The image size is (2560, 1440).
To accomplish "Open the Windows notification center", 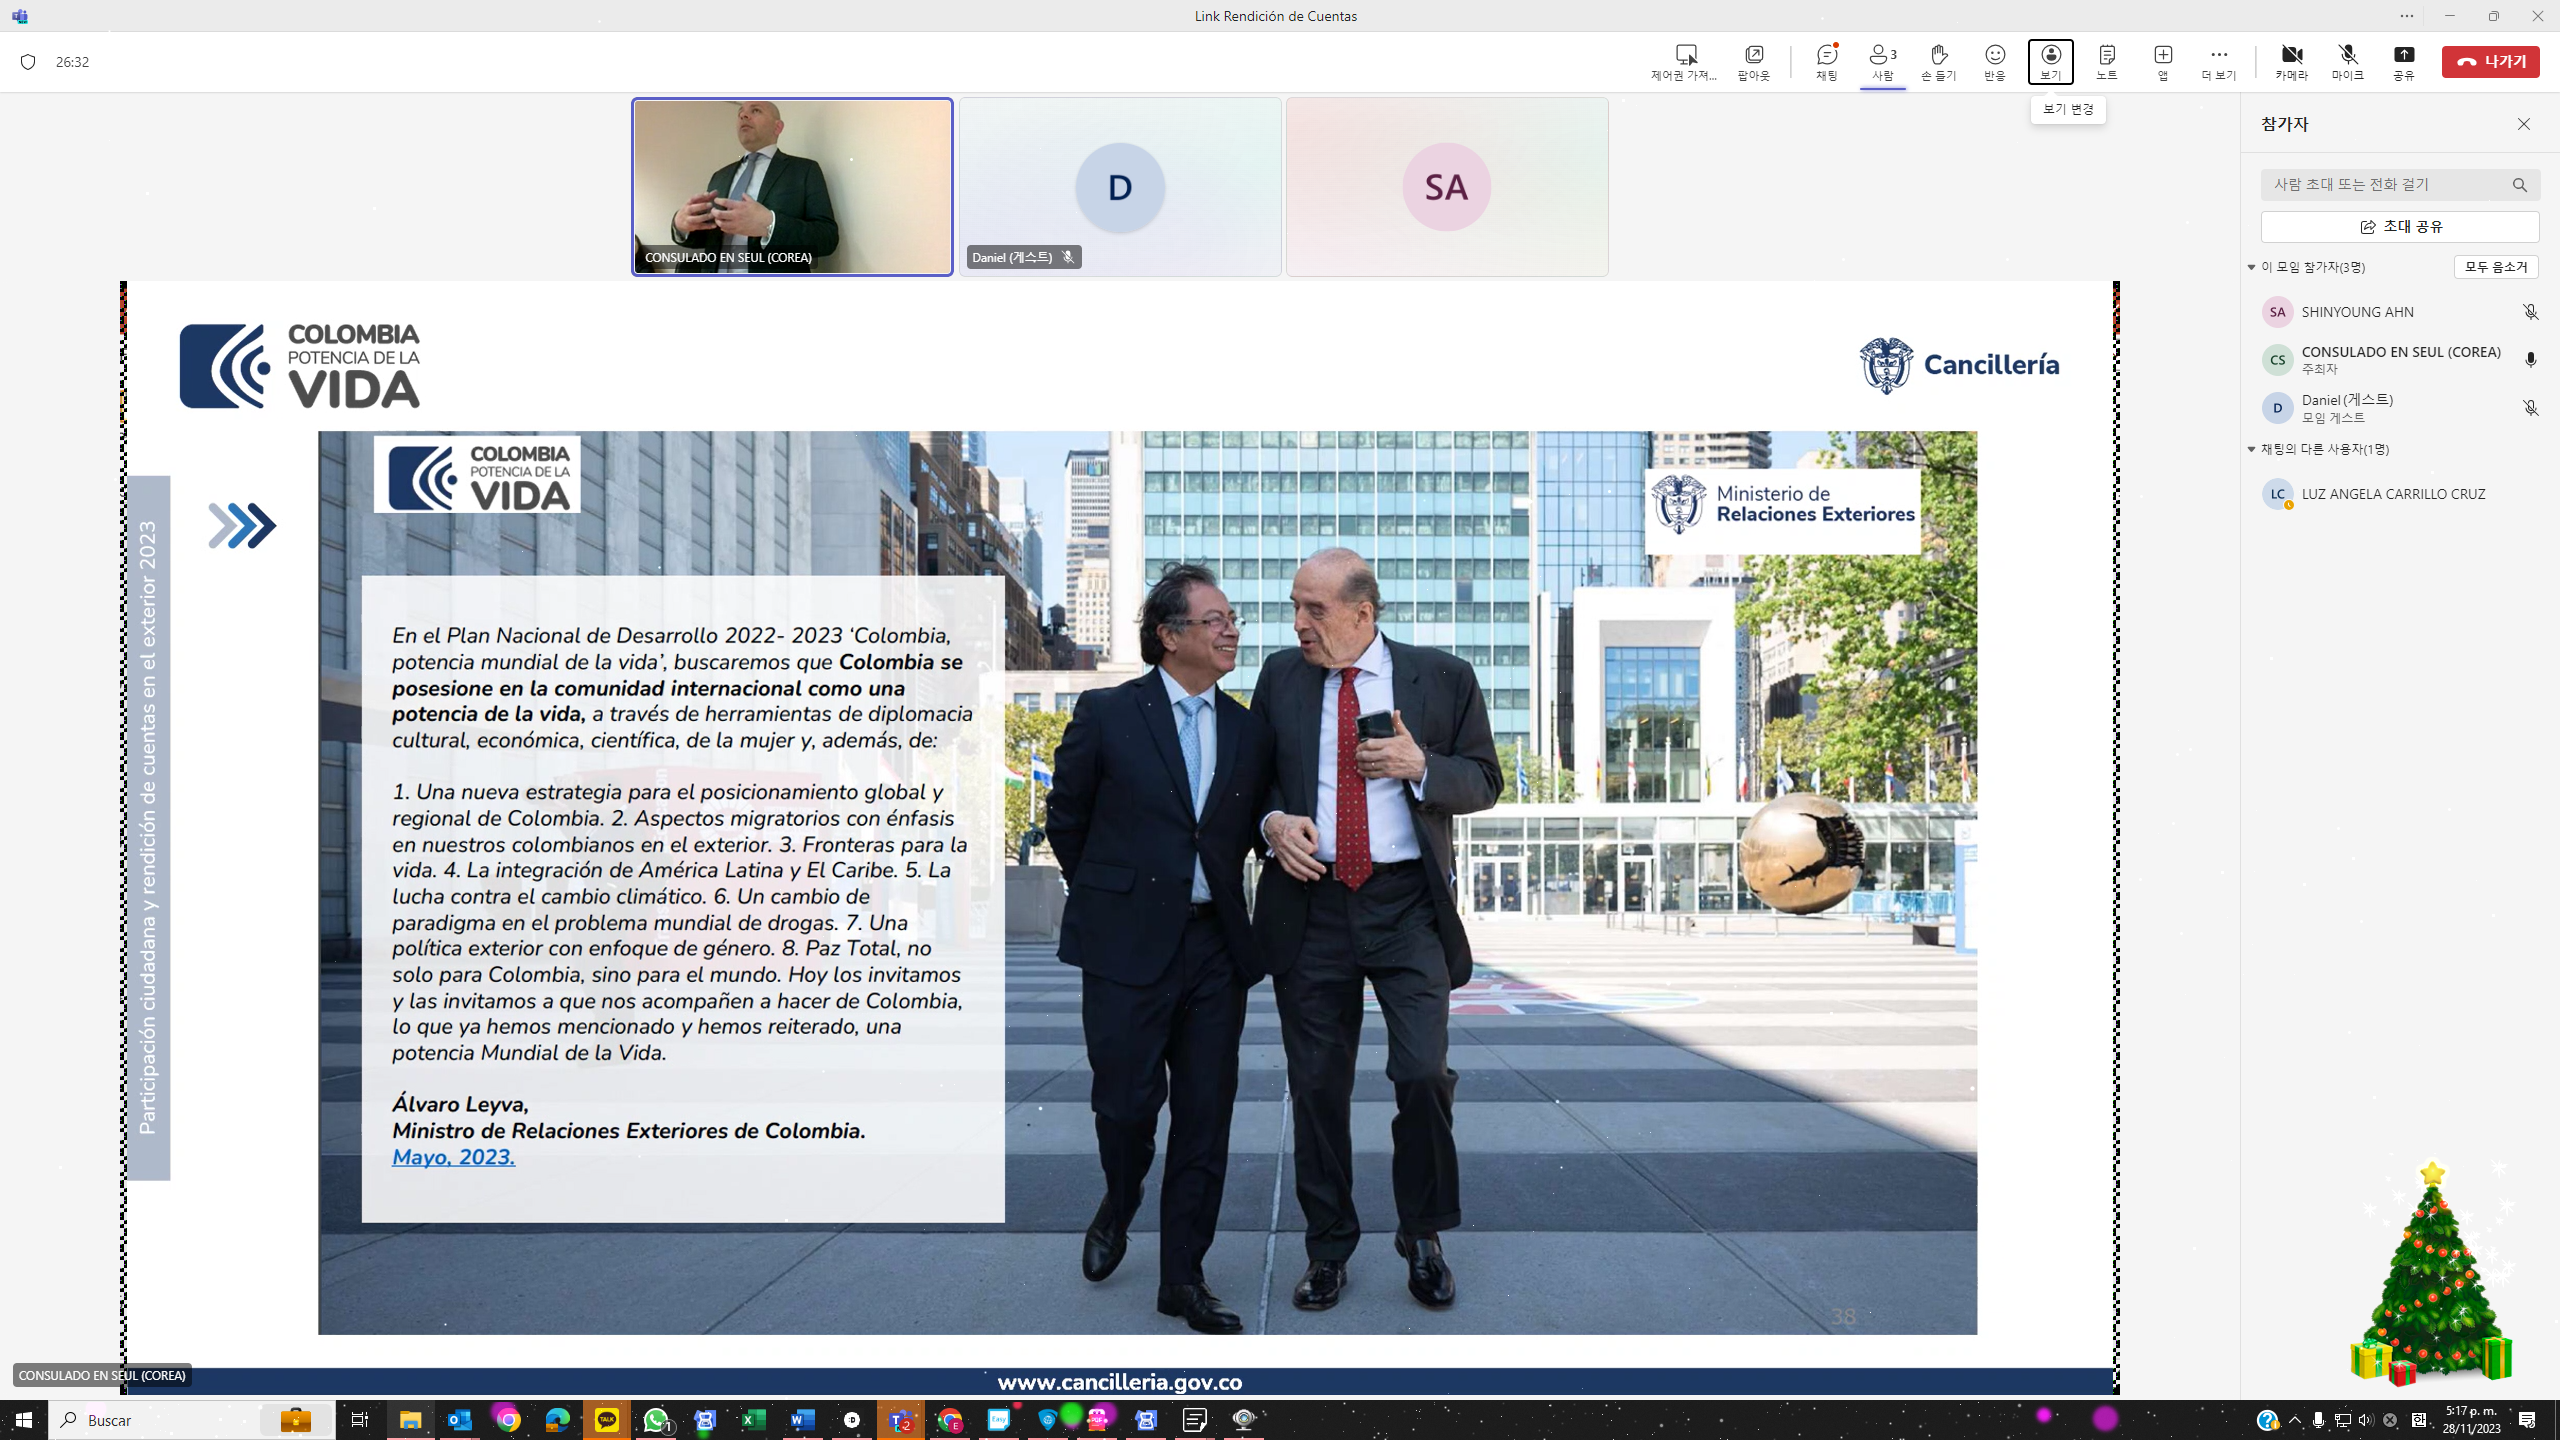I will [x=2526, y=1420].
